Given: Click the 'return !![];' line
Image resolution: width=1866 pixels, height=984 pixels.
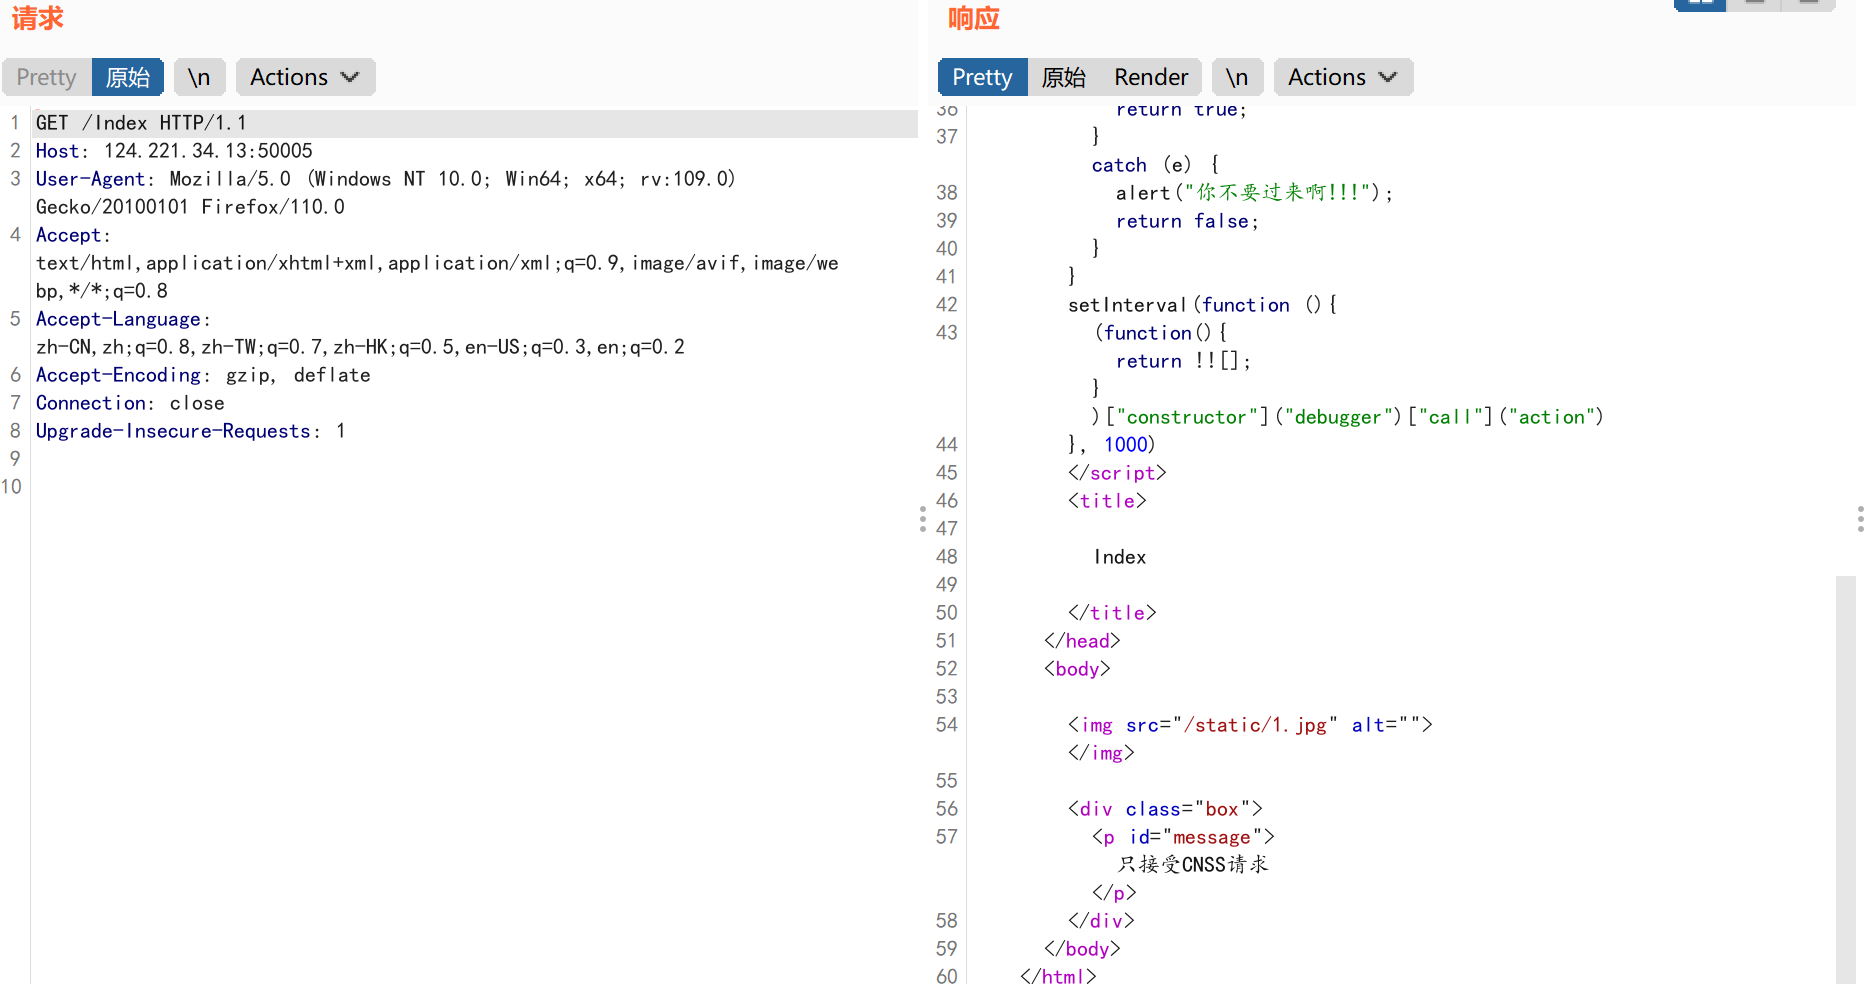Looking at the screenshot, I should click(1183, 361).
